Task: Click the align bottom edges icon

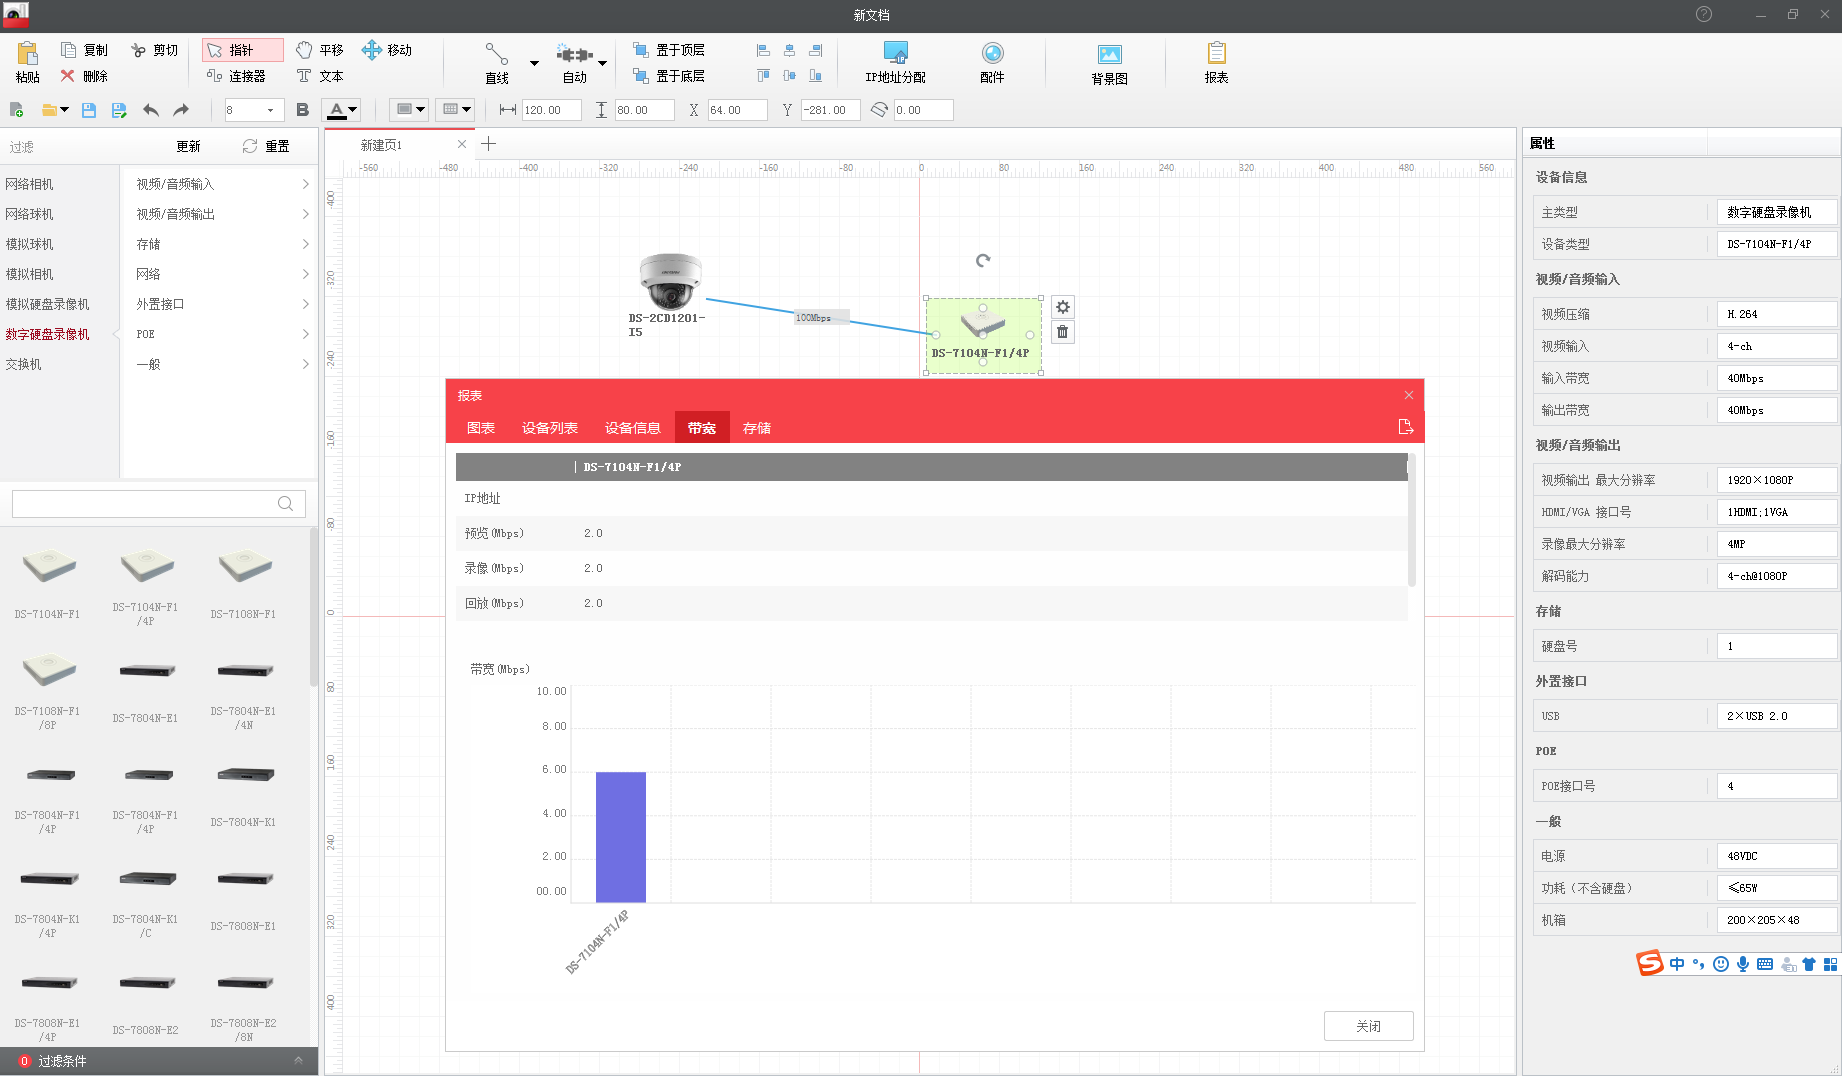Action: click(816, 76)
